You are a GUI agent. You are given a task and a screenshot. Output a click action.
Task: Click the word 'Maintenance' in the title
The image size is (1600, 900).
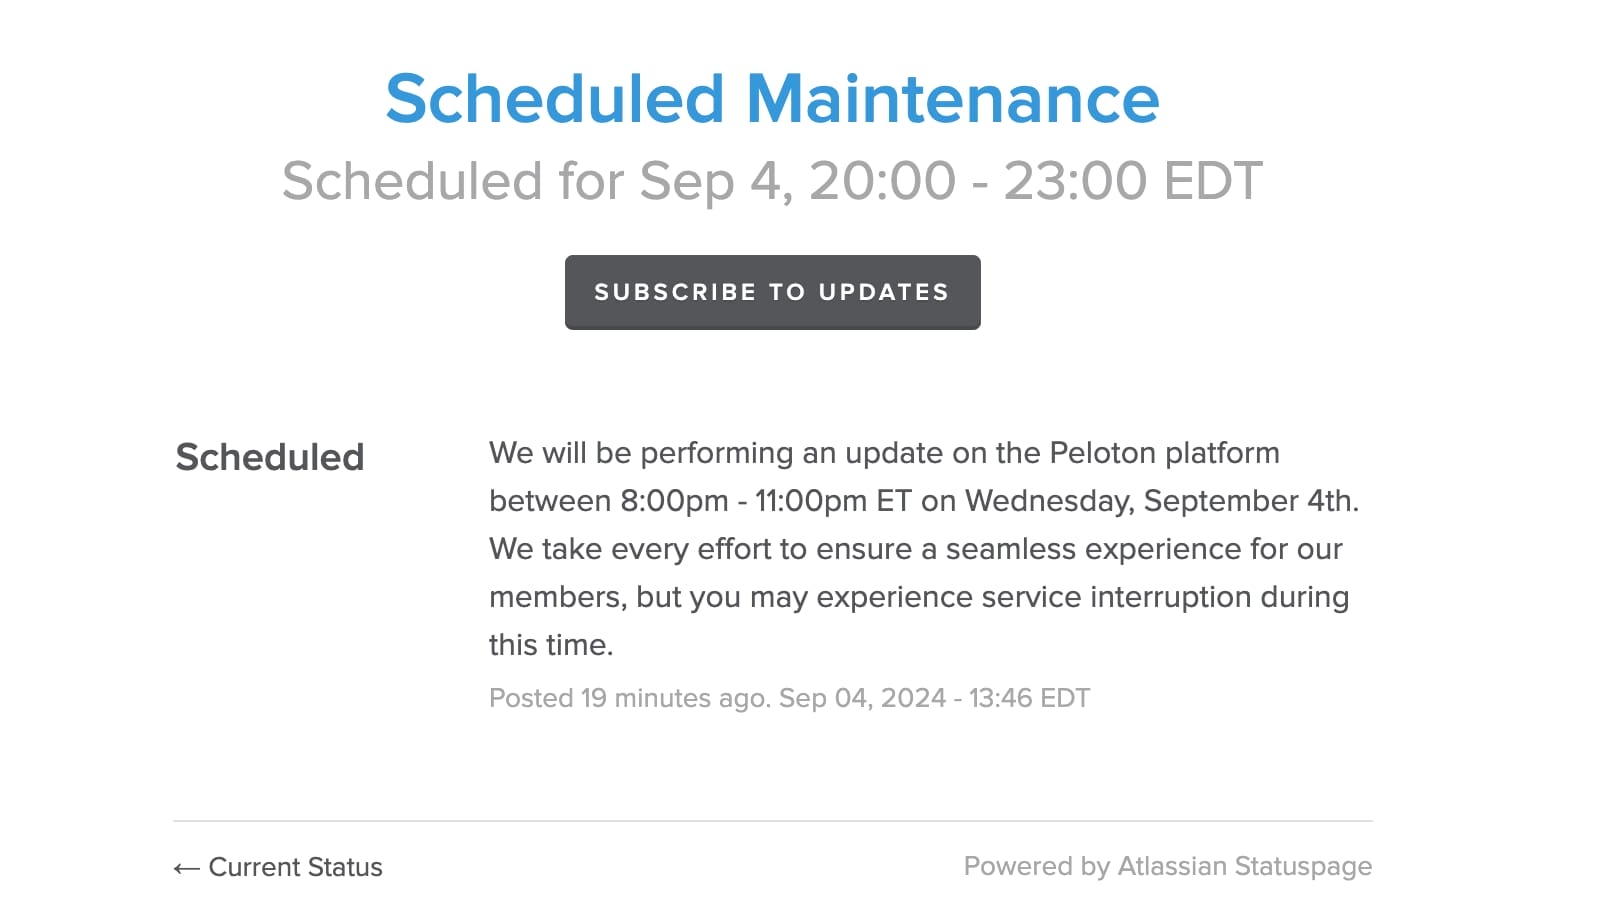pos(953,99)
